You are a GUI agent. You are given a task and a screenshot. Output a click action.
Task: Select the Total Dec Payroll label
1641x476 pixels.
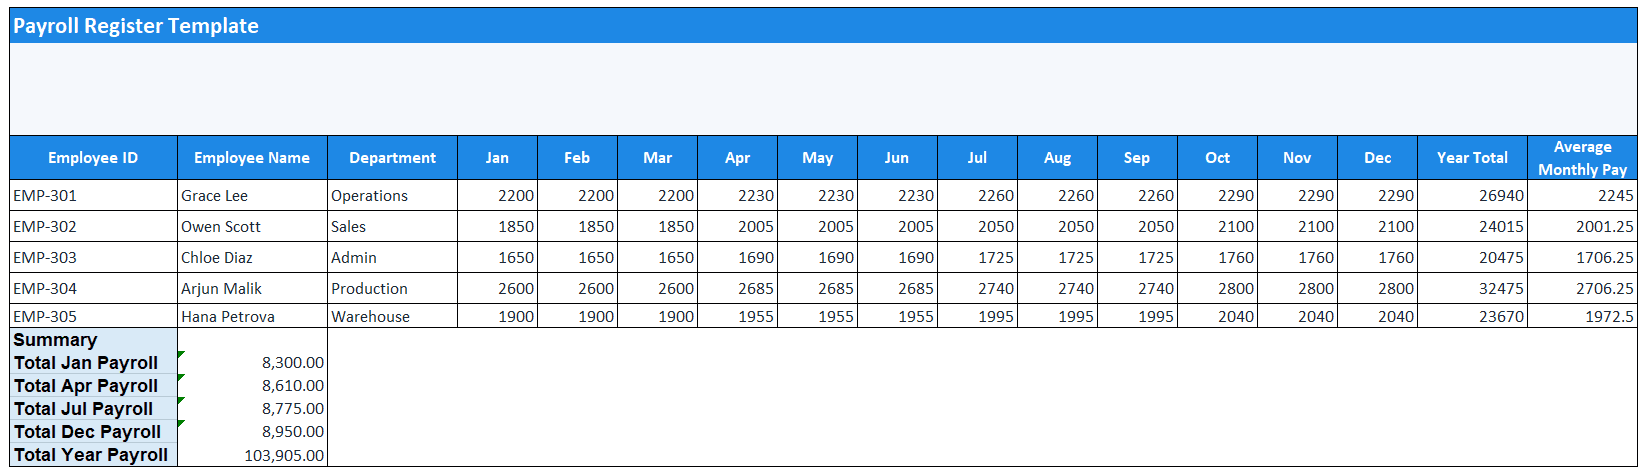94,432
